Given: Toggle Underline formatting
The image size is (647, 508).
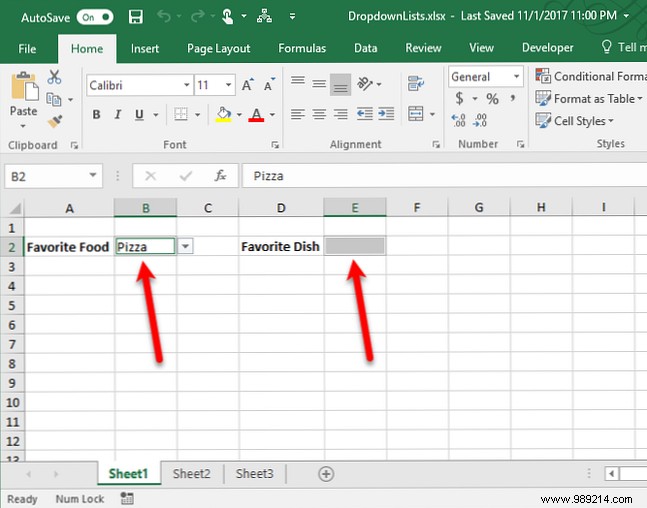Looking at the screenshot, I should (139, 114).
